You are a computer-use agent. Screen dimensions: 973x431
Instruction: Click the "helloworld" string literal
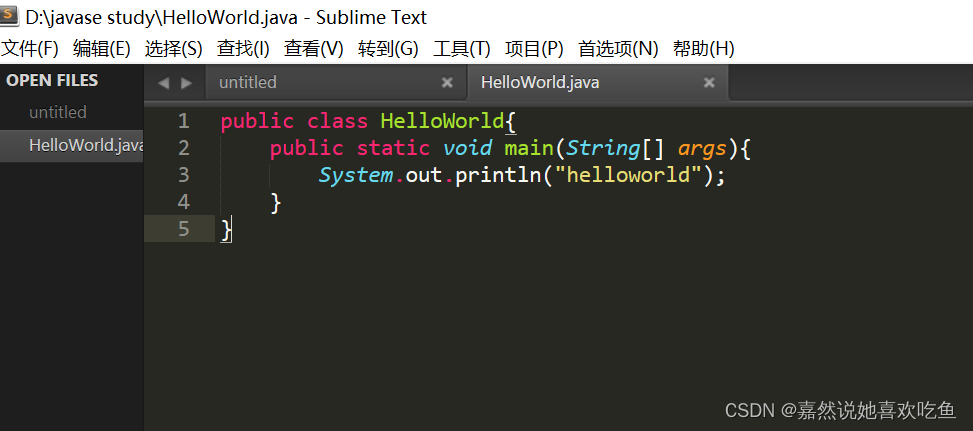coord(628,175)
